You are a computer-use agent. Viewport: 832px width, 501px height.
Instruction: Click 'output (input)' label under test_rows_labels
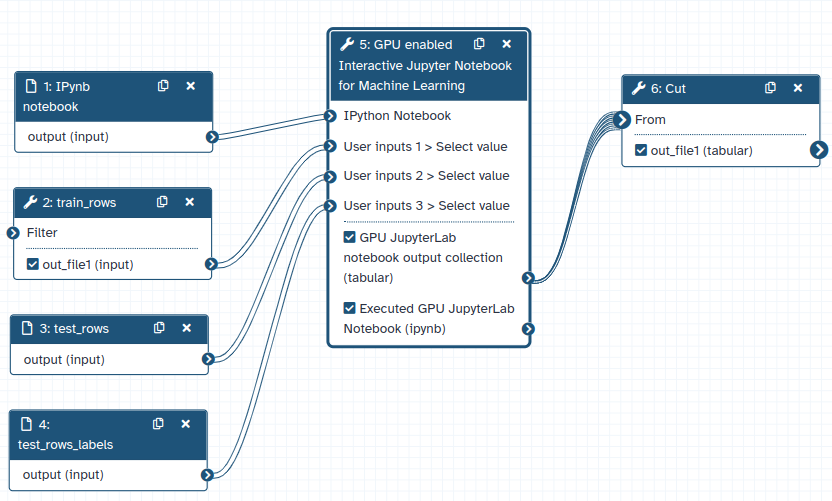click(x=63, y=475)
